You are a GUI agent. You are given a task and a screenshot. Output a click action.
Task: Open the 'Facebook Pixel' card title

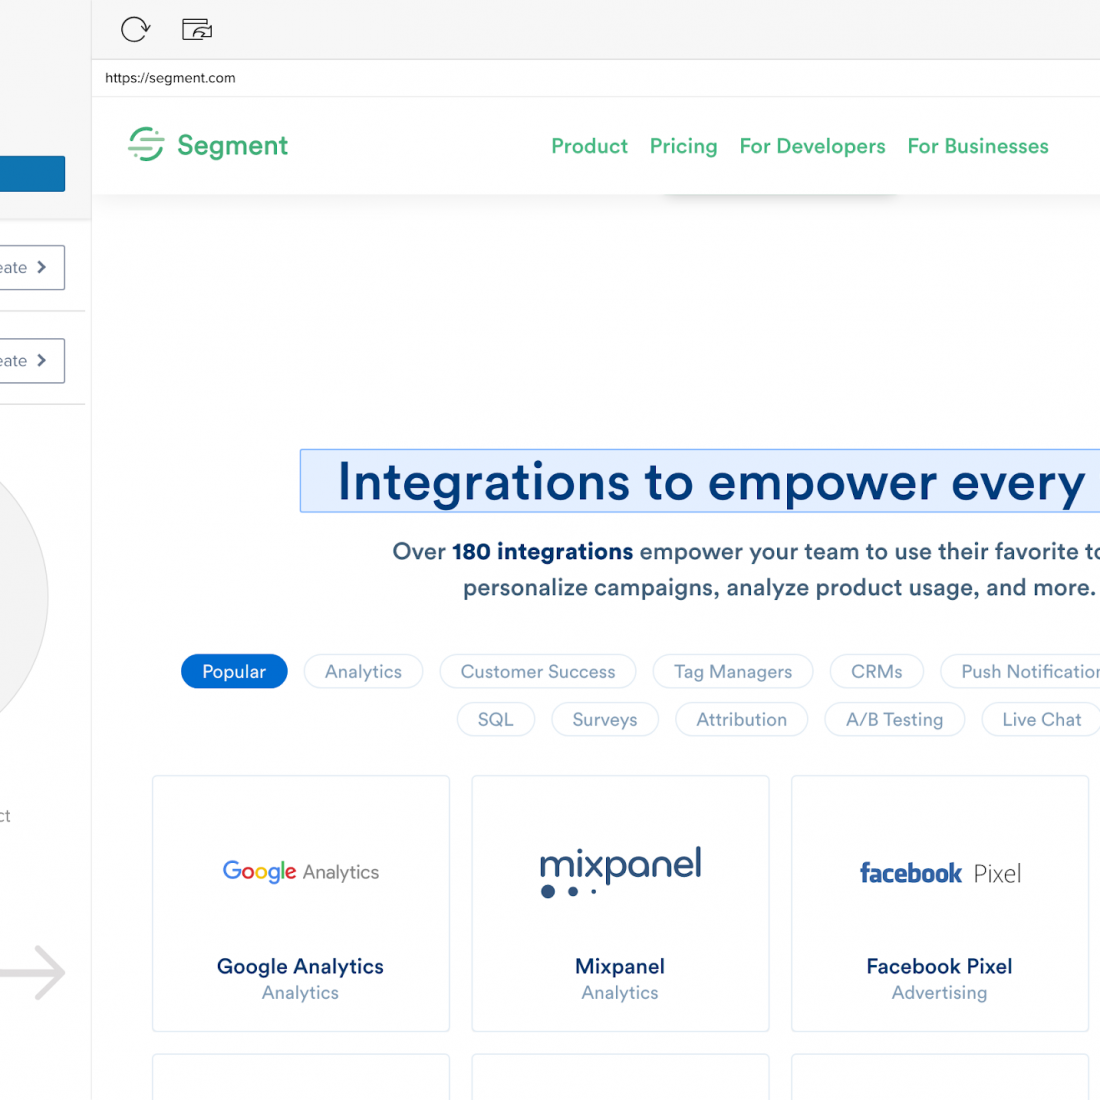tap(939, 966)
